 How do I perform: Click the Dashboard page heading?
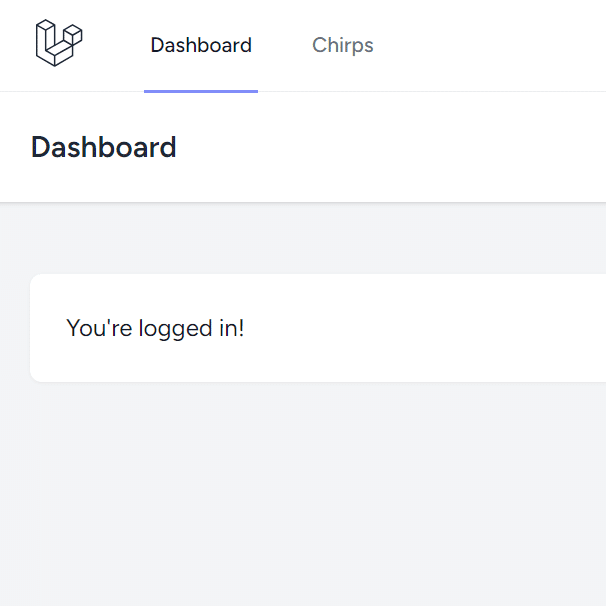pos(104,147)
